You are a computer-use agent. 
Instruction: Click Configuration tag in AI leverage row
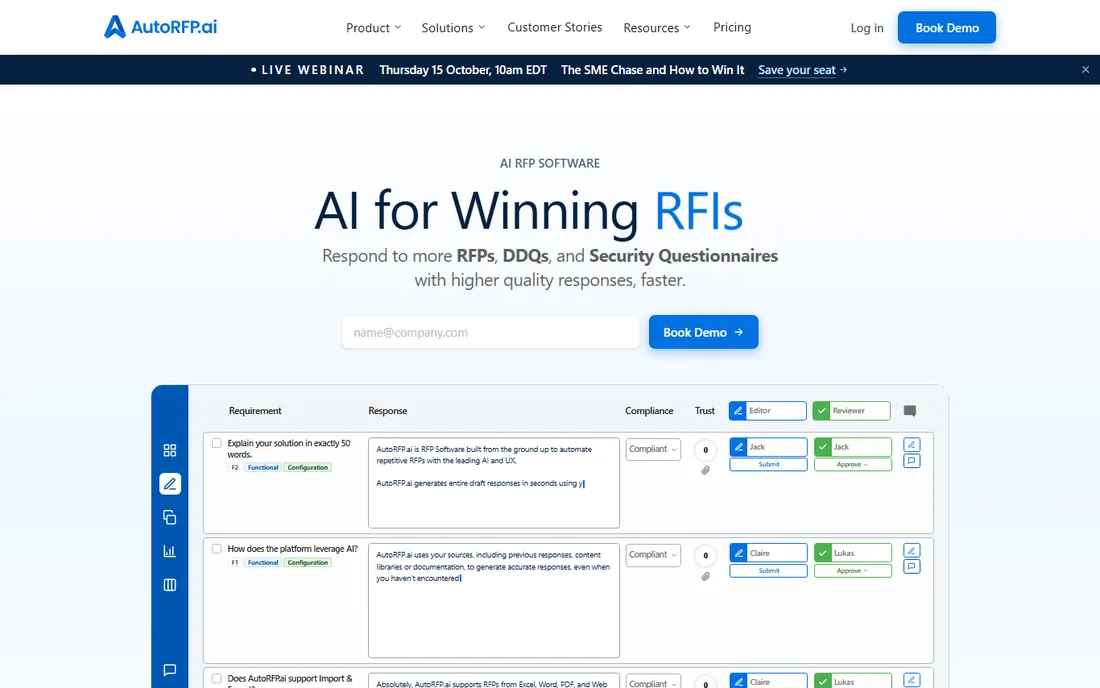click(307, 562)
